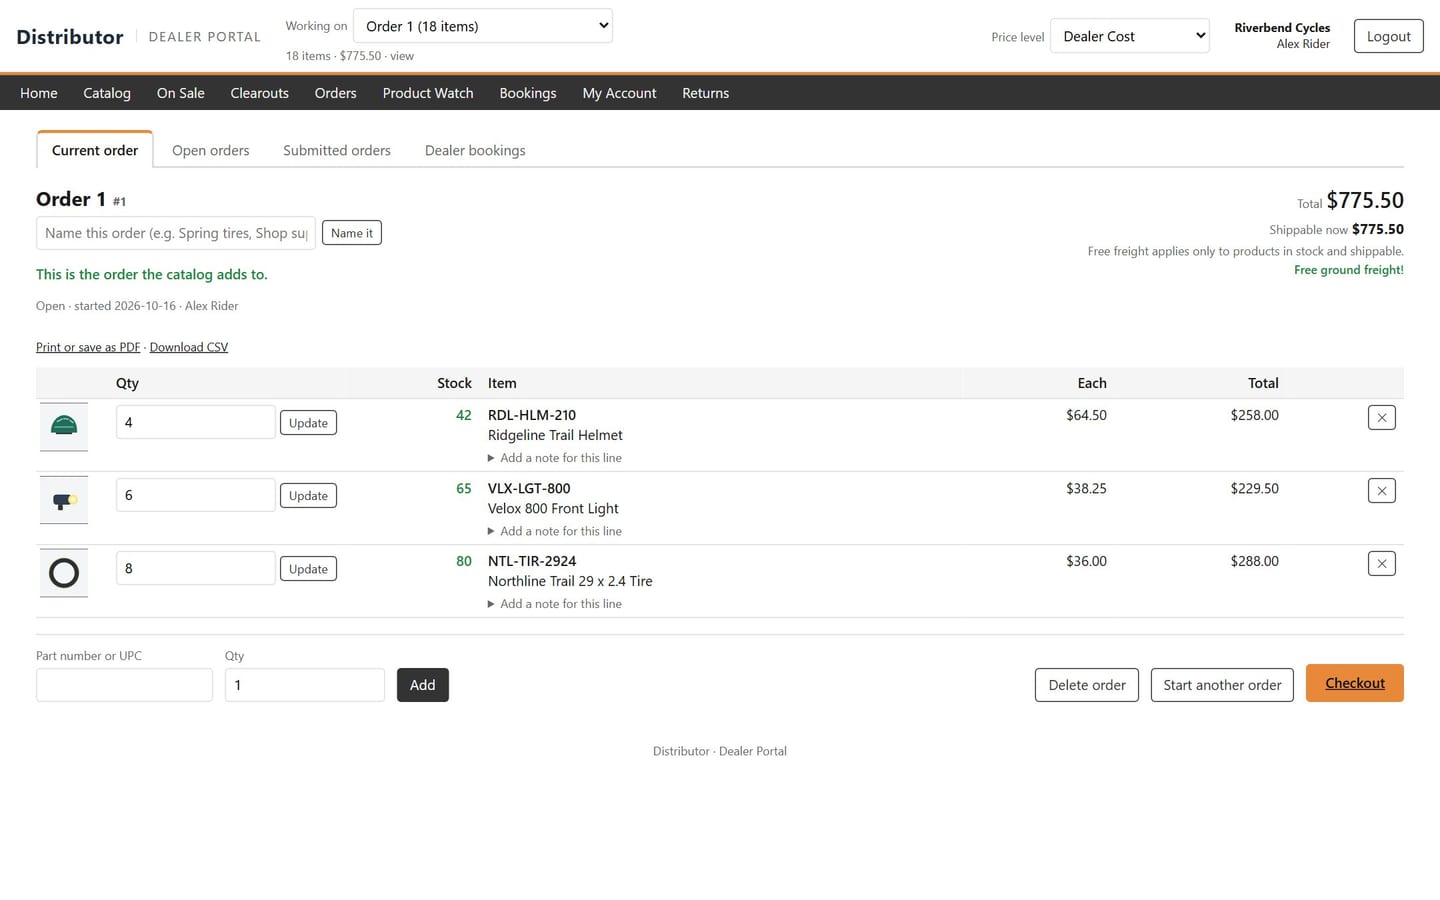This screenshot has height=900, width=1440.
Task: Focus the order name input field
Action: coord(176,233)
